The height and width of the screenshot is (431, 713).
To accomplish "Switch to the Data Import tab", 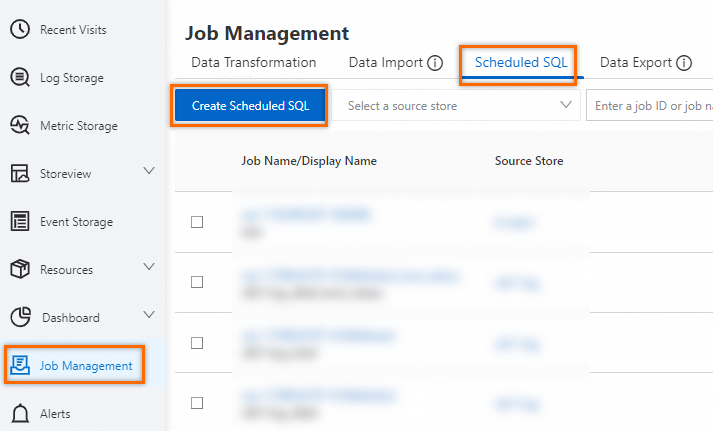I will click(386, 62).
